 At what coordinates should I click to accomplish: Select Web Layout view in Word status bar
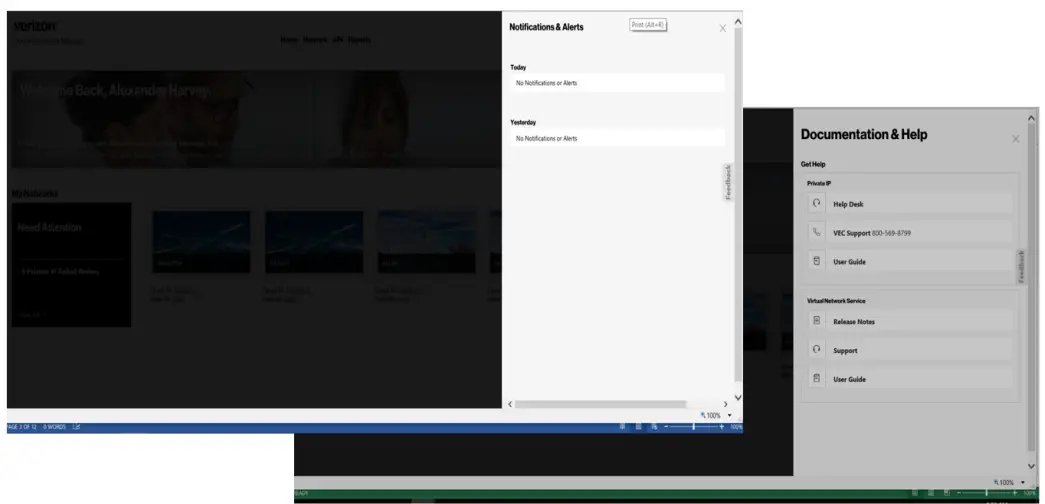coord(654,427)
